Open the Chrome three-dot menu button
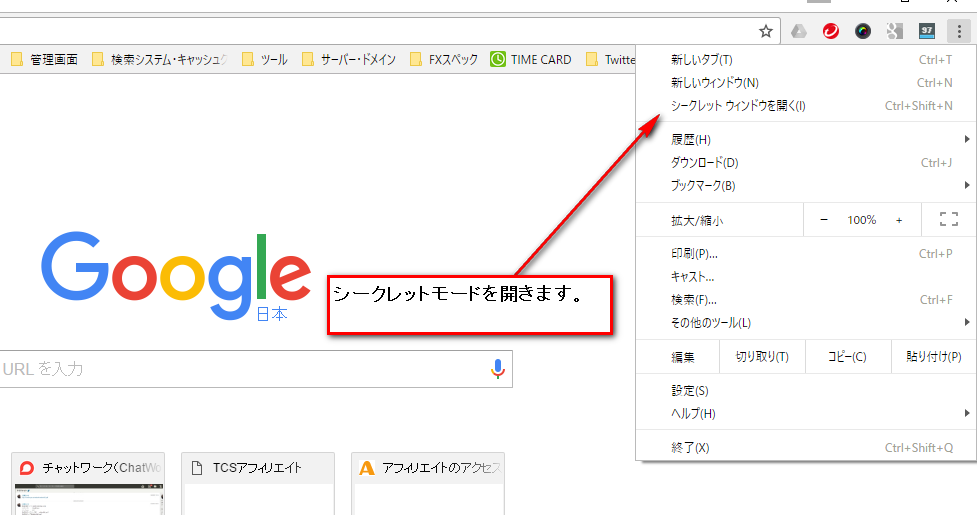This screenshot has width=977, height=515. coord(960,31)
